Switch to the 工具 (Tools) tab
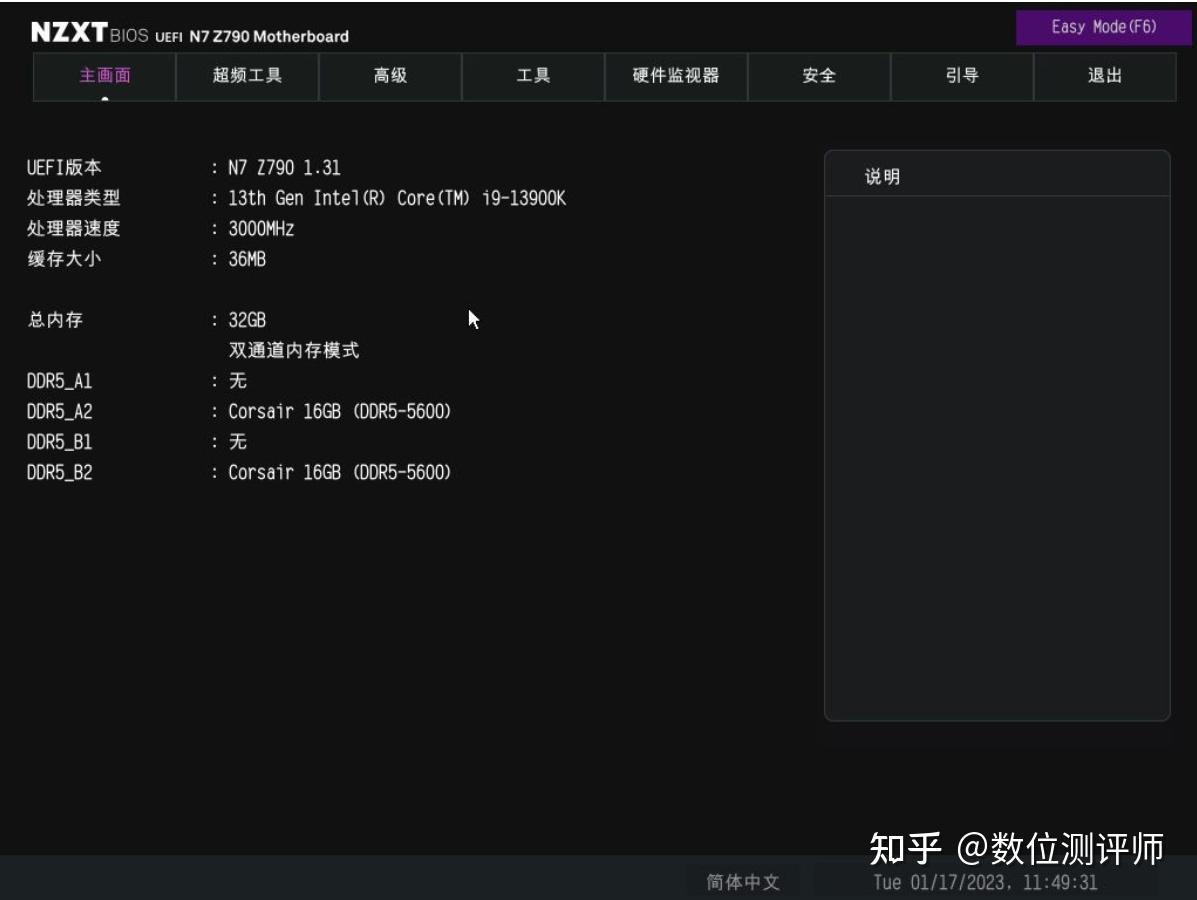Image resolution: width=1197 pixels, height=900 pixels. (x=532, y=75)
